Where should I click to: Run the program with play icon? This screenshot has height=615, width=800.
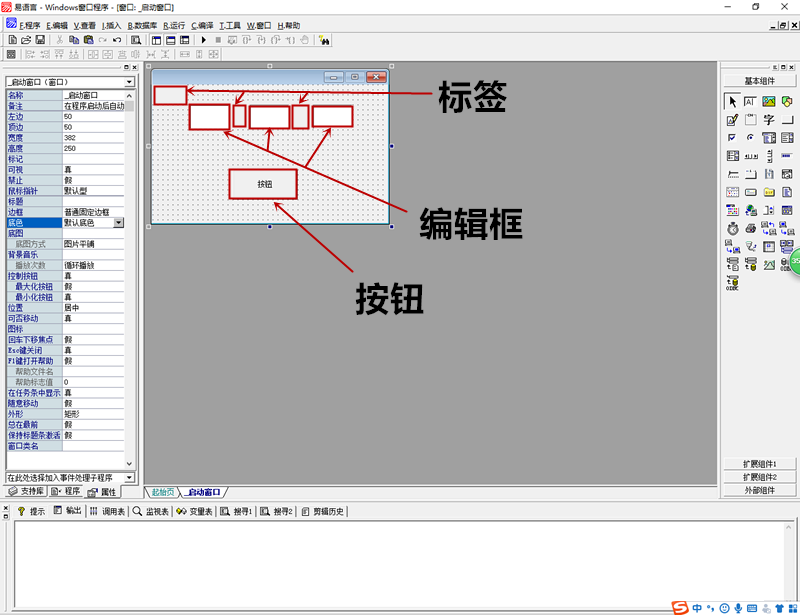point(204,40)
